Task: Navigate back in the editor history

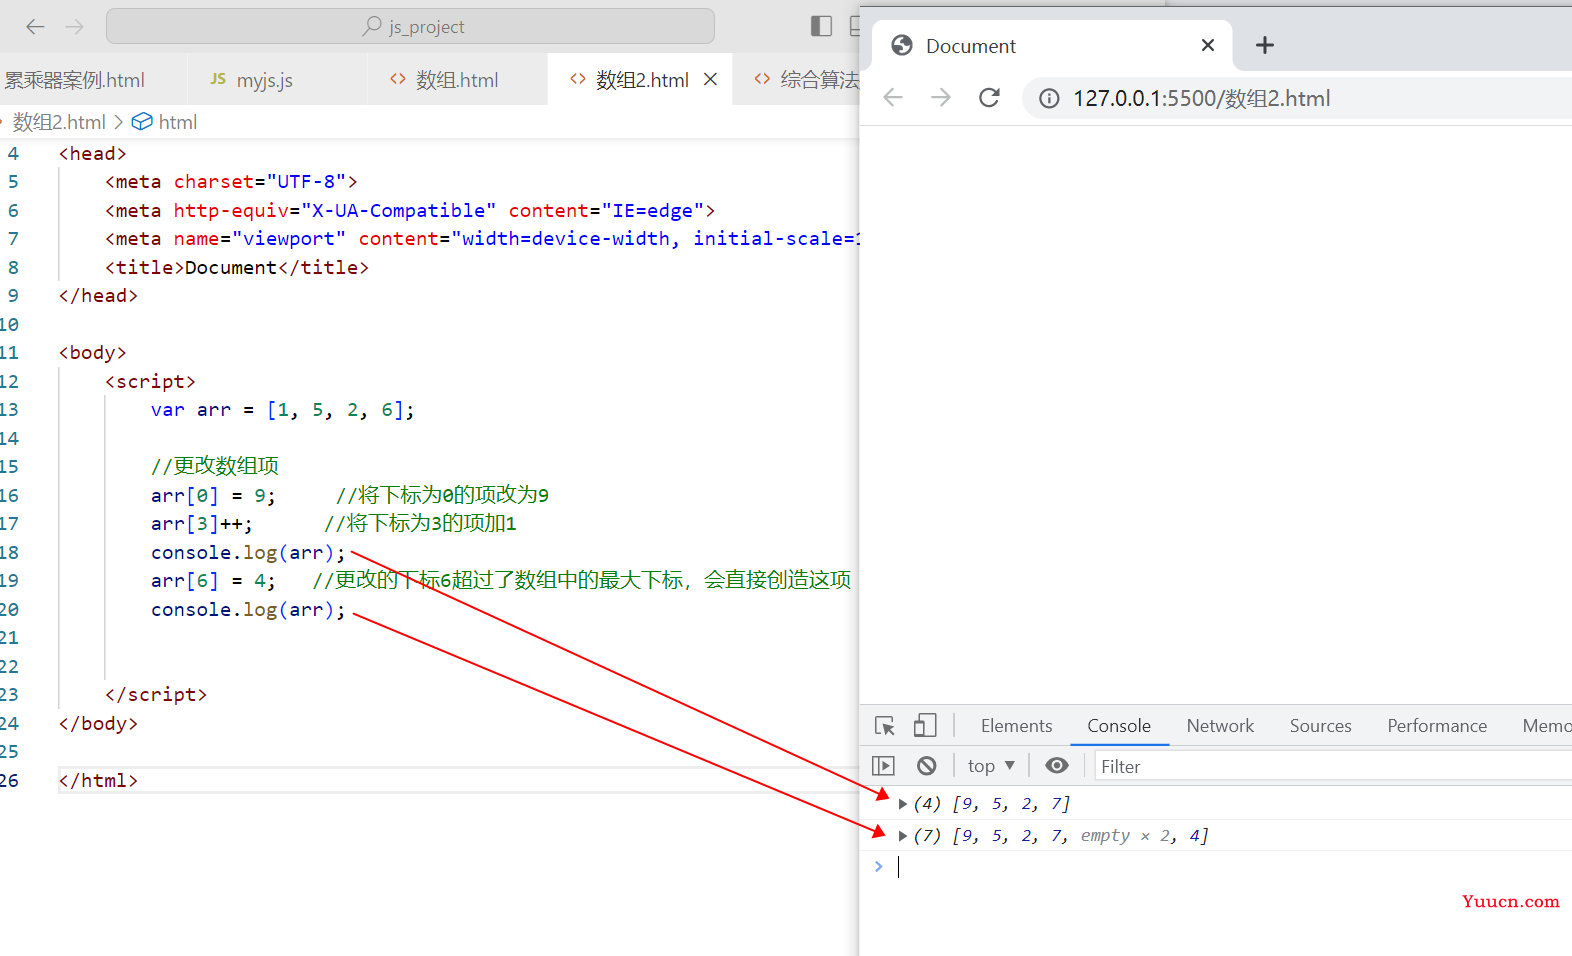Action: [36, 27]
